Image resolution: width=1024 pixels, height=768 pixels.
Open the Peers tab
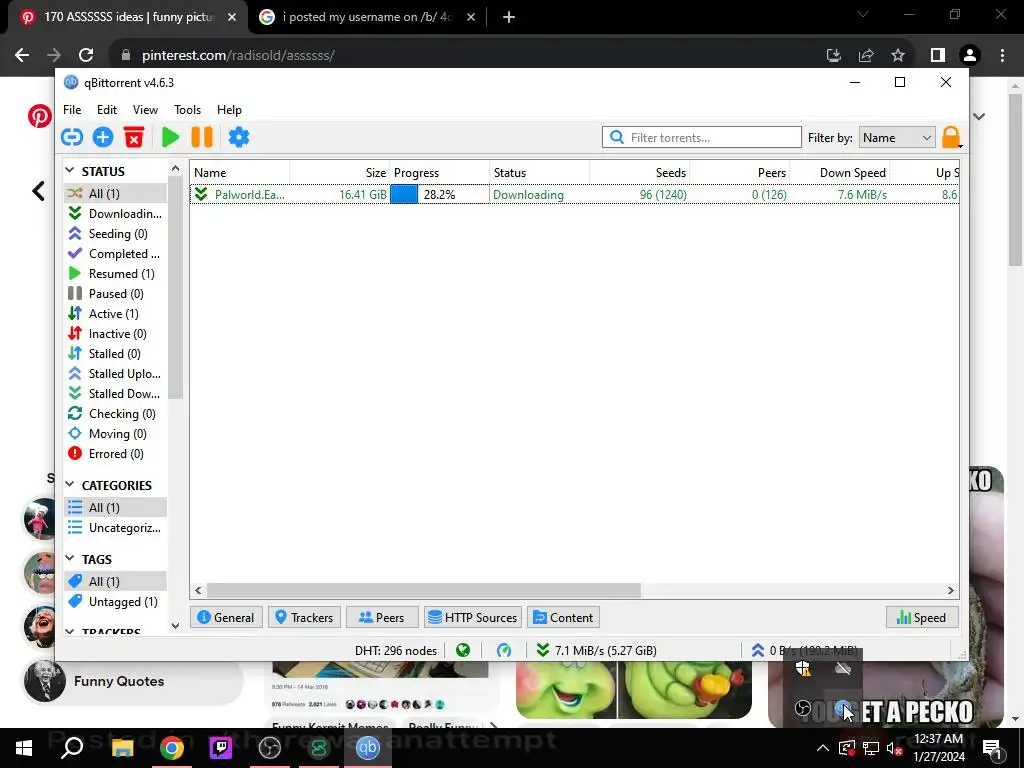pos(382,617)
